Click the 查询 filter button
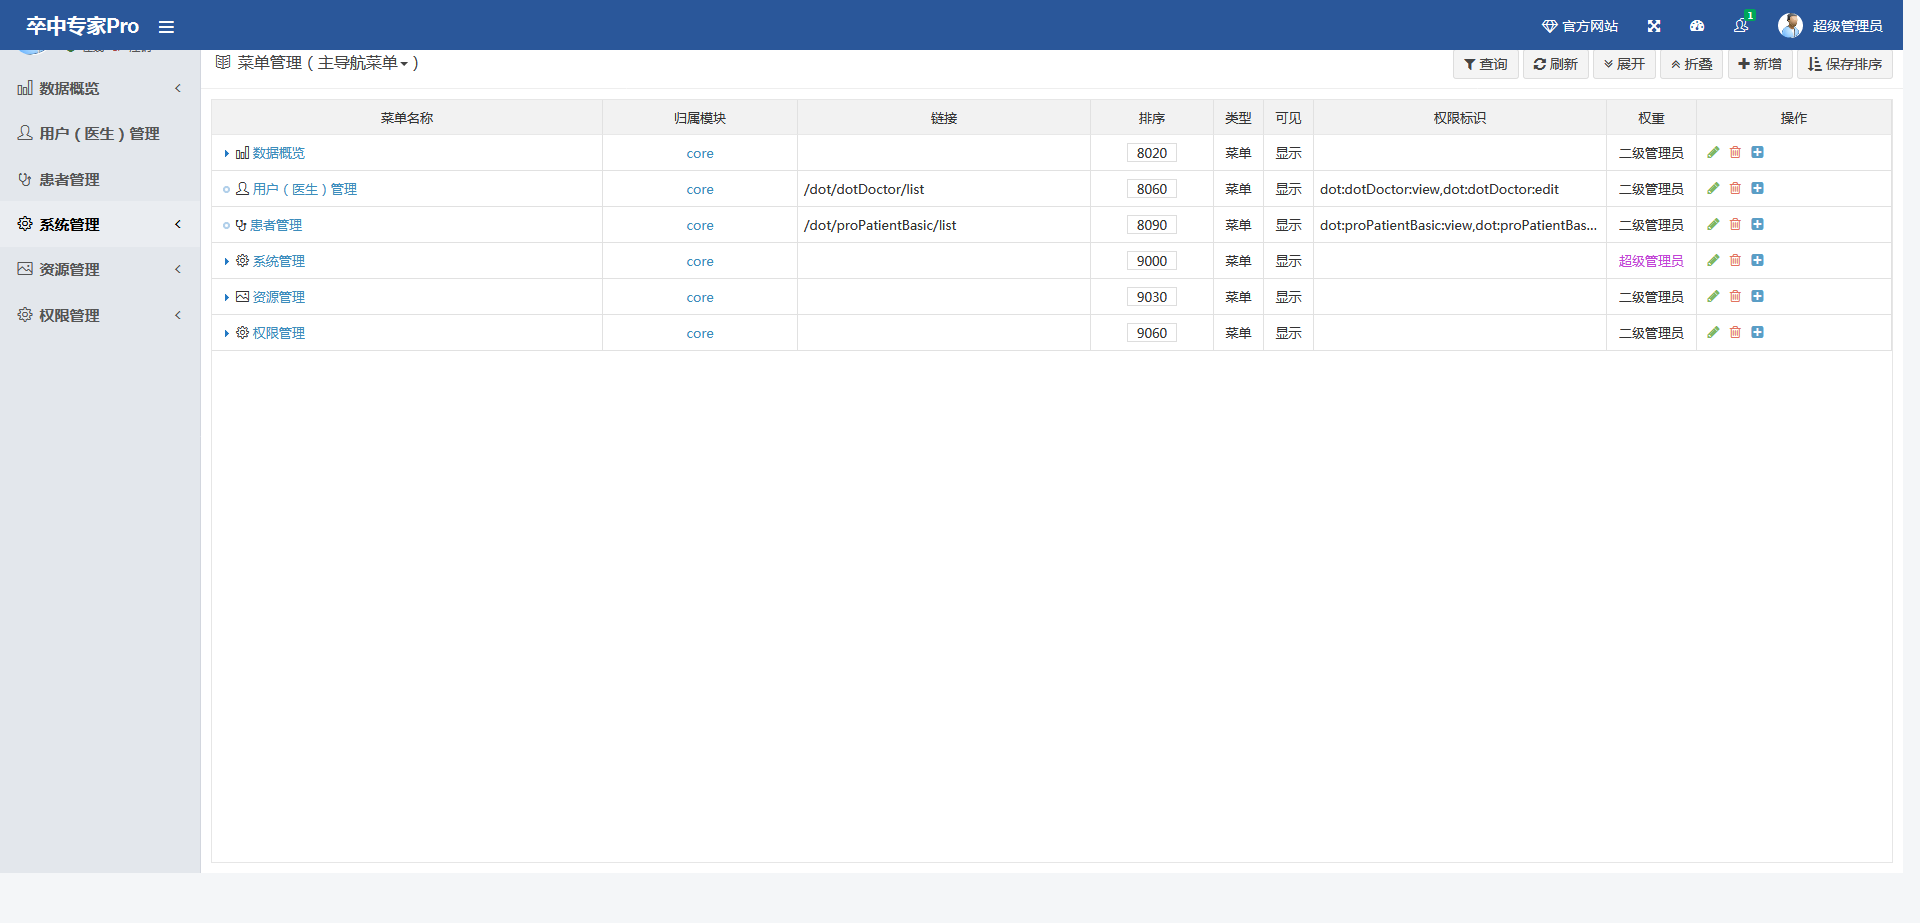The height and width of the screenshot is (923, 1920). coord(1486,64)
